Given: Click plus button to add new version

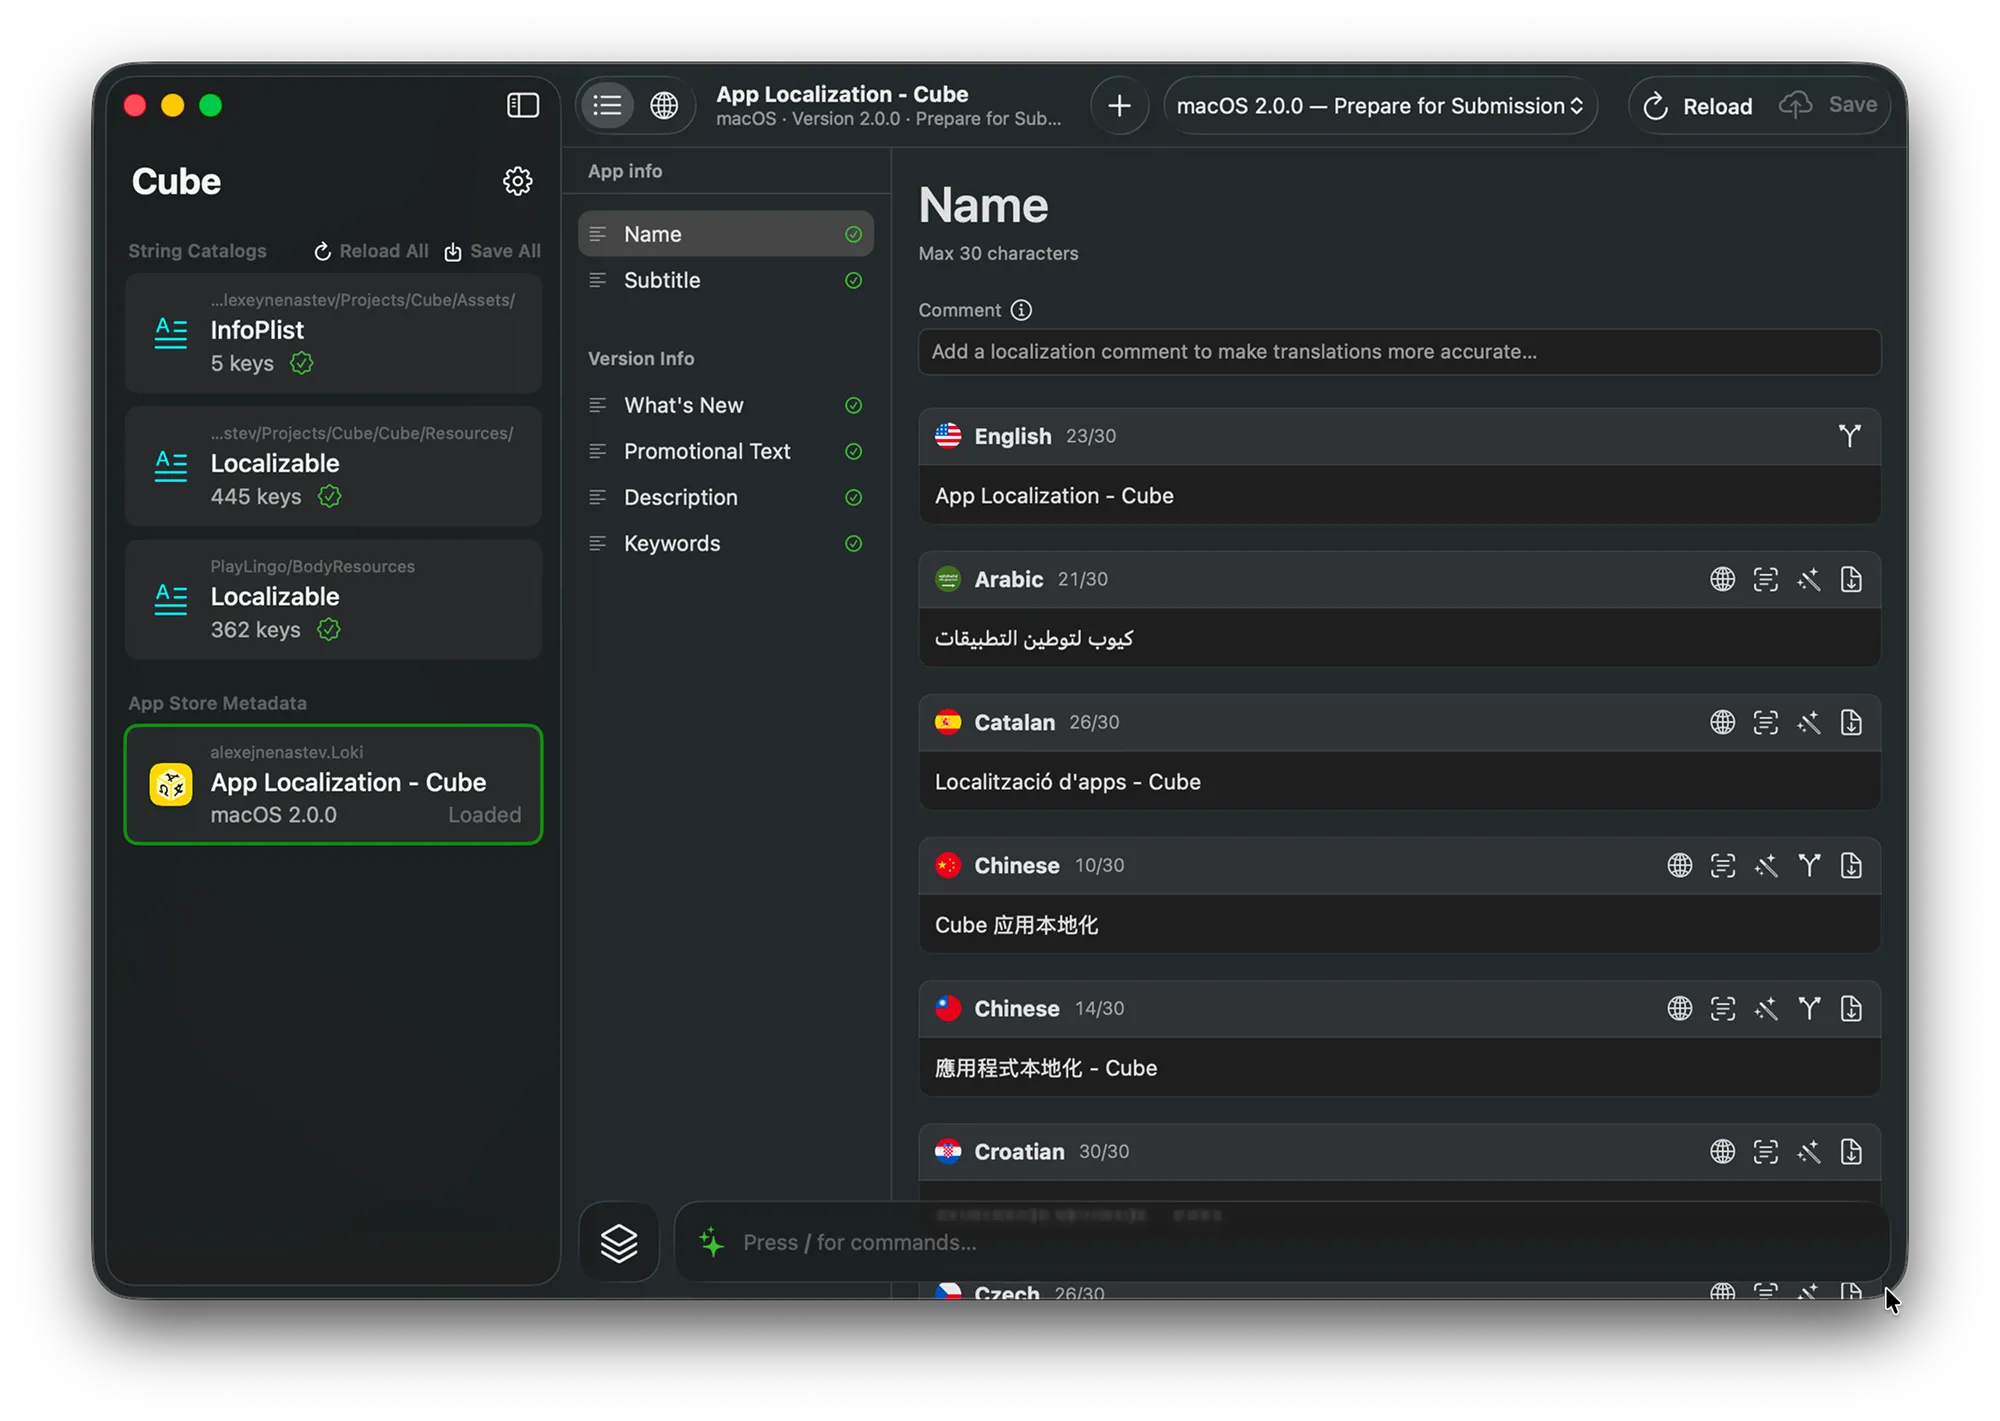Looking at the screenshot, I should click(x=1119, y=105).
